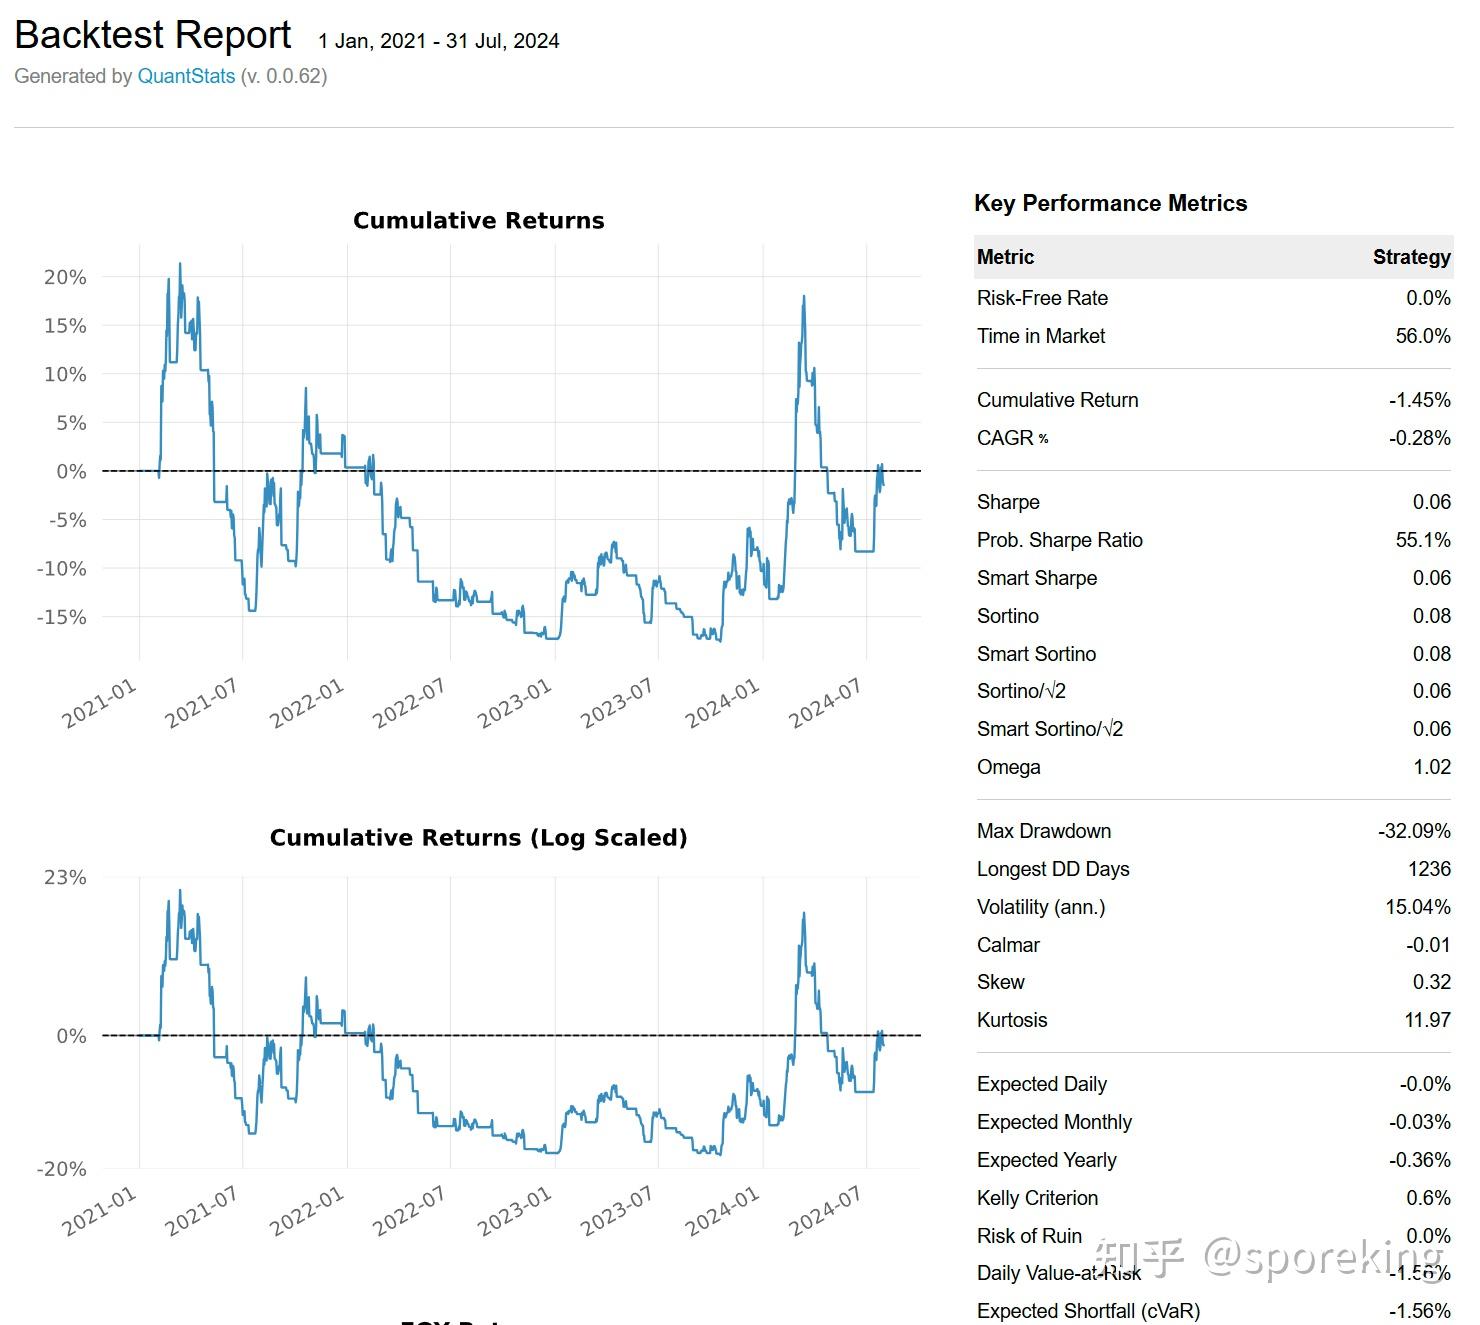This screenshot has width=1480, height=1325.
Task: Click the 20% y-axis label on top chart
Action: pyautogui.click(x=65, y=277)
